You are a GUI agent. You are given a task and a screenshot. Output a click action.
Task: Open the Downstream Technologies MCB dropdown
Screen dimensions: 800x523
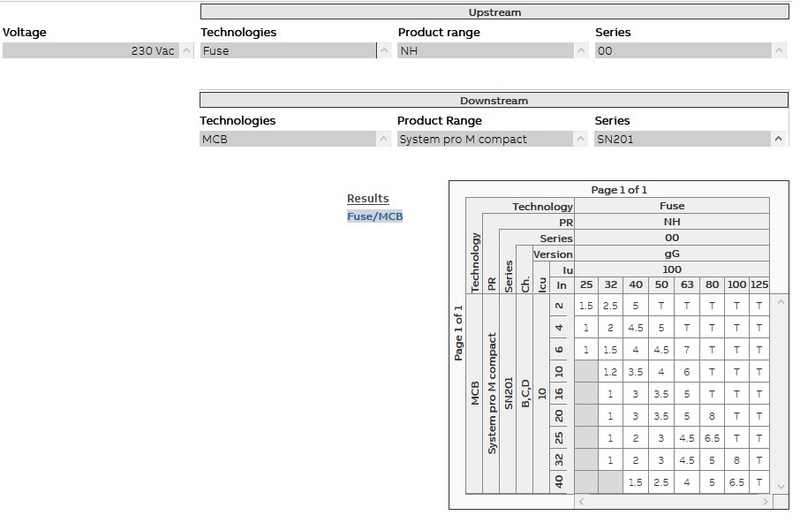tap(383, 139)
